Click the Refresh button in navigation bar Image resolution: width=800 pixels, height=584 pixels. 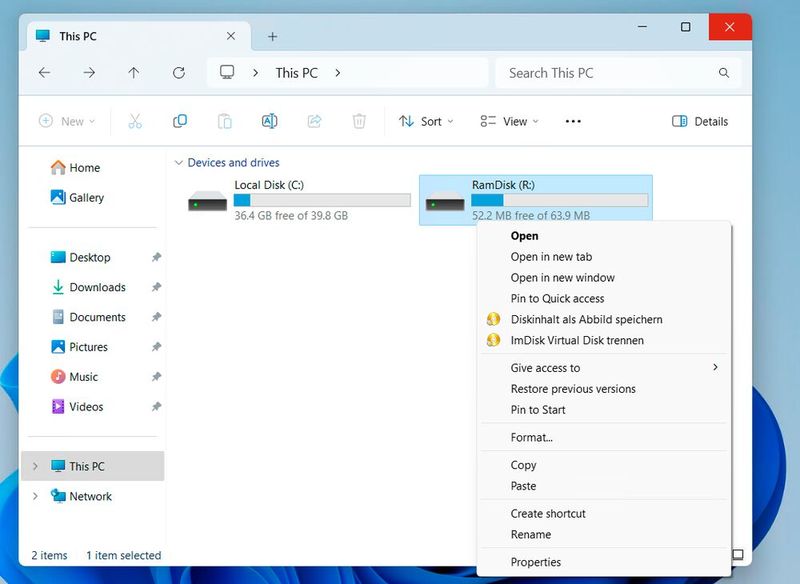point(179,73)
